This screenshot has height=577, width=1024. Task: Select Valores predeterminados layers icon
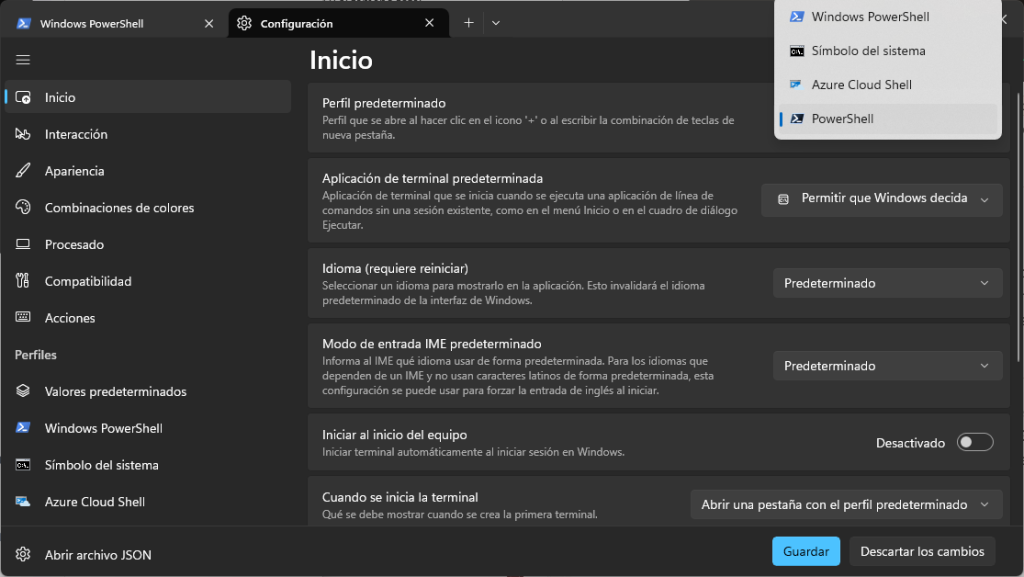click(24, 392)
